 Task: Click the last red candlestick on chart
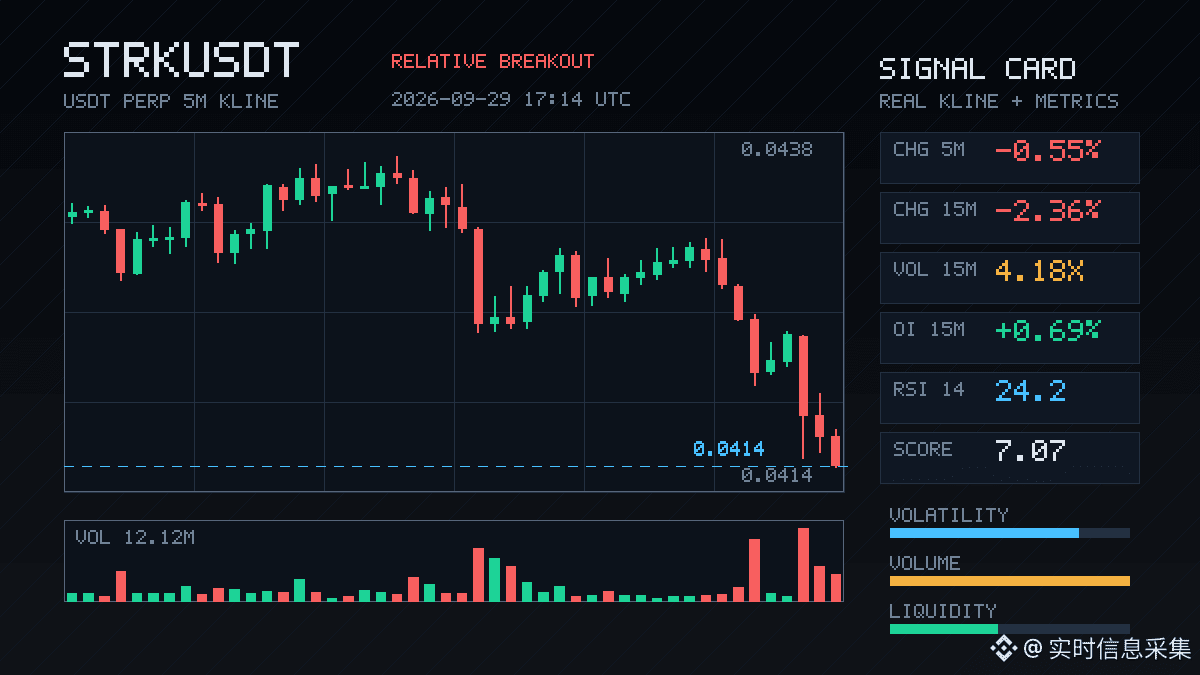coord(836,448)
